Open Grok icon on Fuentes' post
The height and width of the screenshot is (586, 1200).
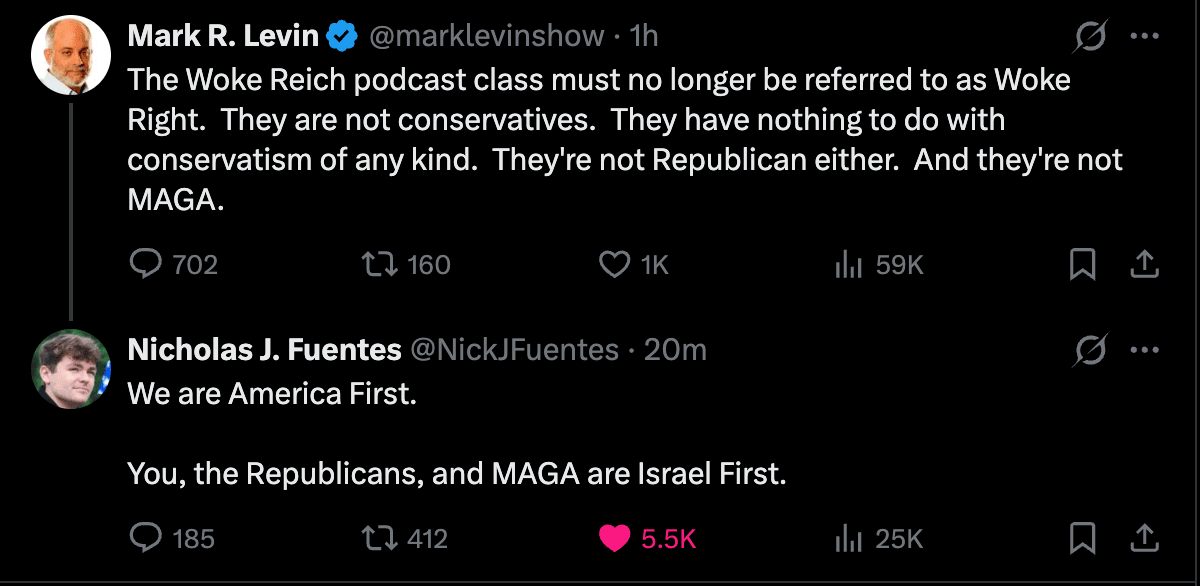pos(1088,350)
